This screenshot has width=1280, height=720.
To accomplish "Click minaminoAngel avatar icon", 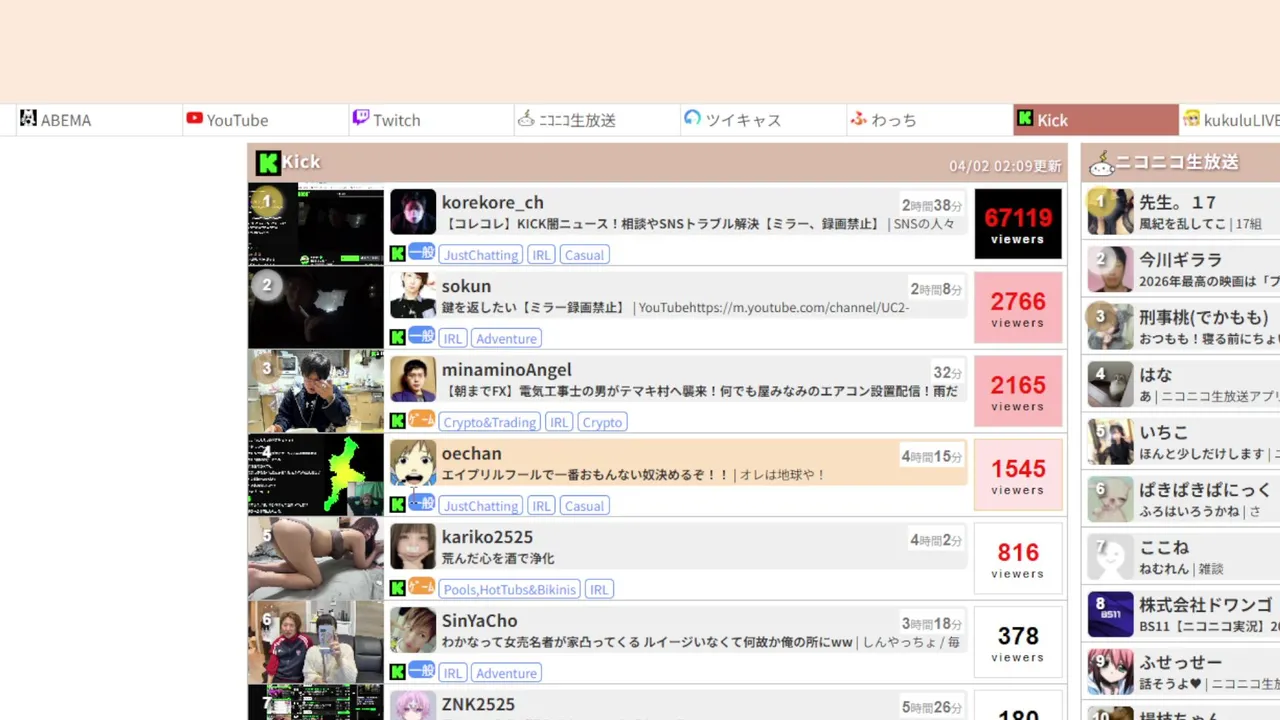I will pos(413,379).
